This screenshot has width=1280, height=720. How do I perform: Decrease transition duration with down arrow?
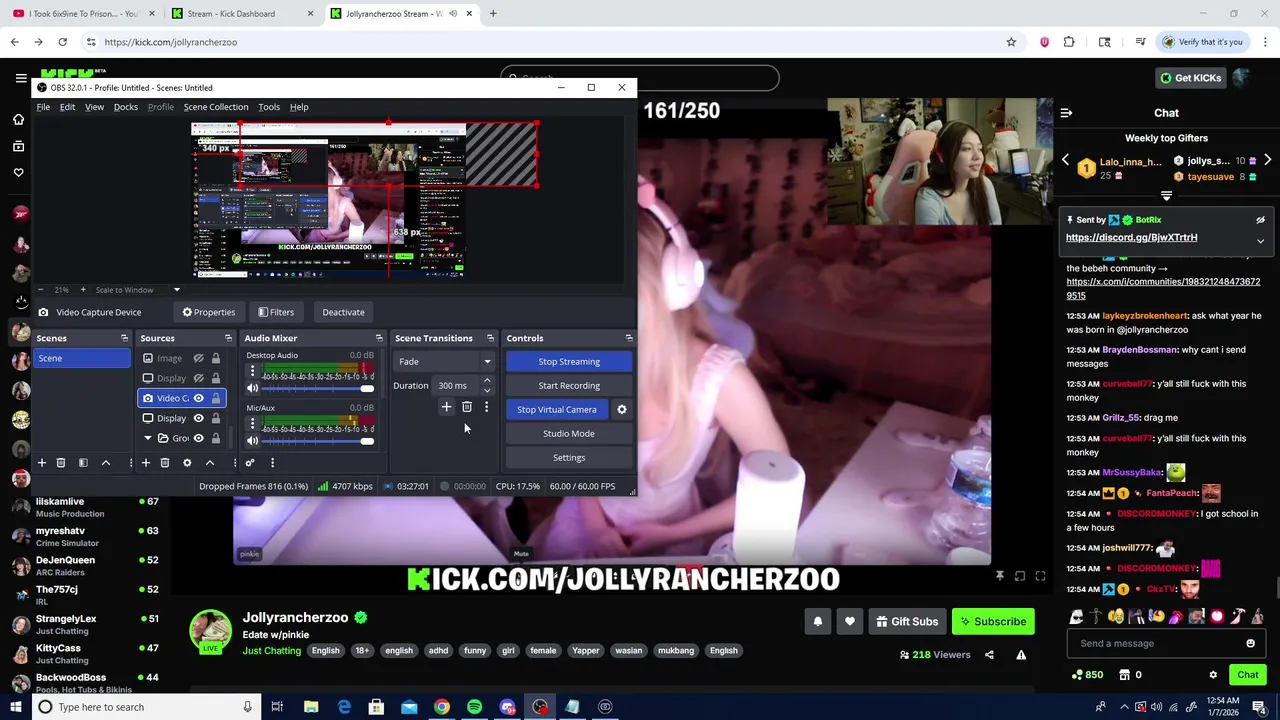487,390
